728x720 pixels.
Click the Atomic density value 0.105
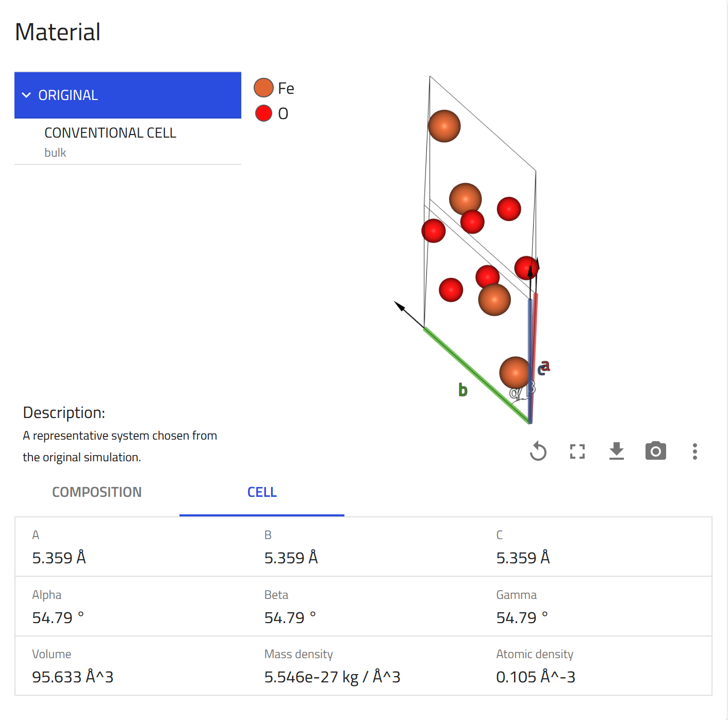point(535,677)
